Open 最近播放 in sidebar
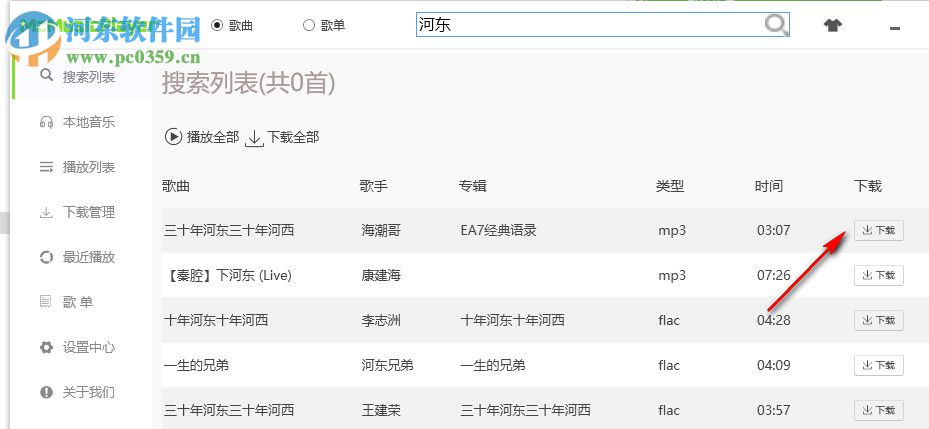 pos(77,257)
